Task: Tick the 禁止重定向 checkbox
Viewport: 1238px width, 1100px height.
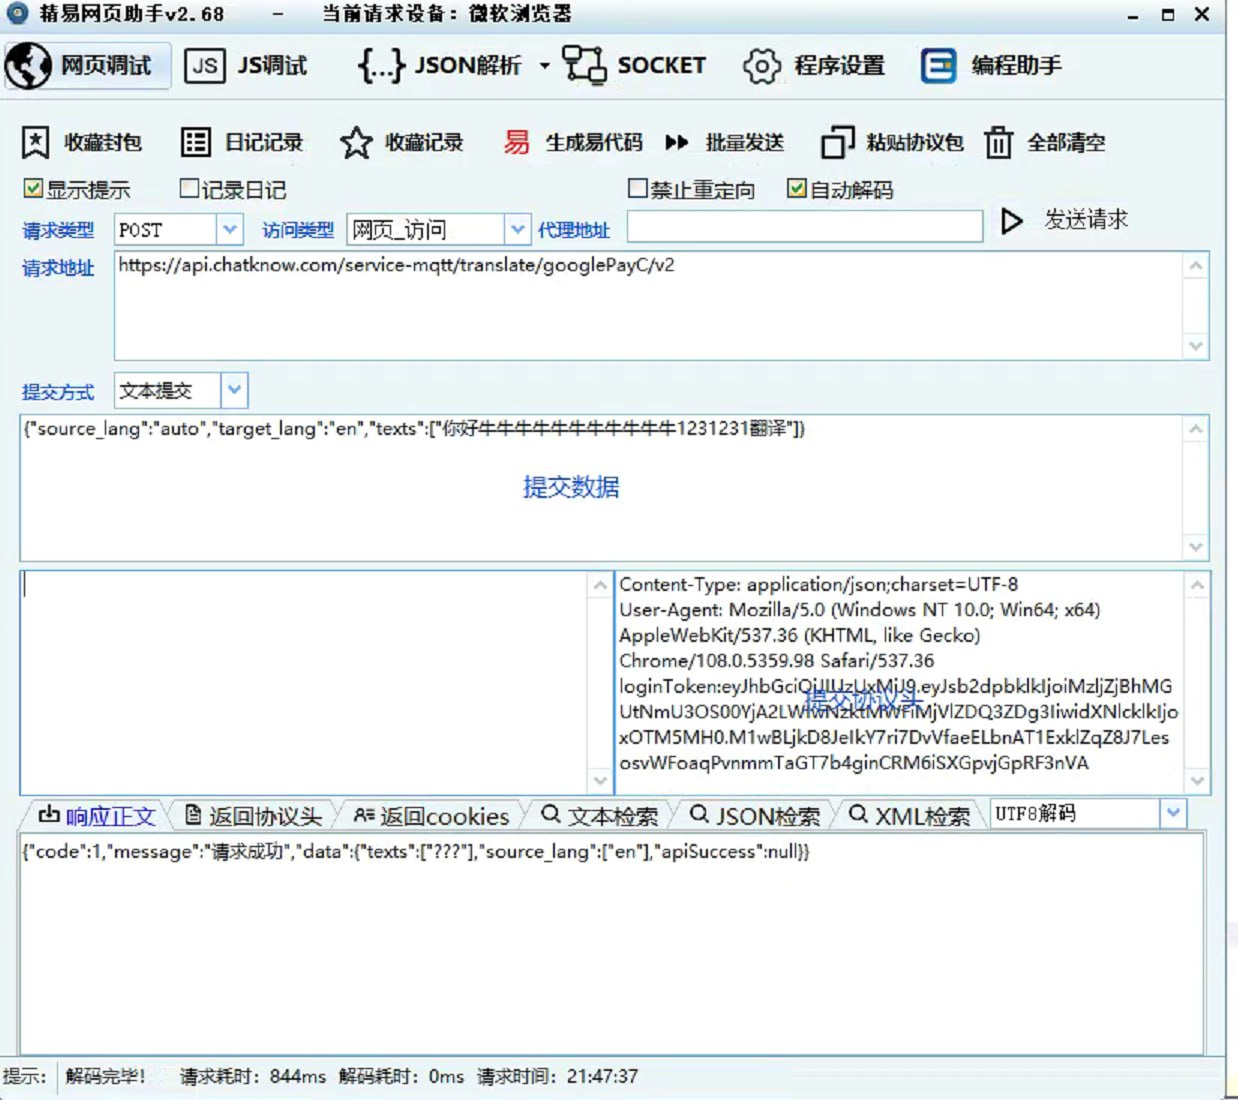Action: [637, 189]
